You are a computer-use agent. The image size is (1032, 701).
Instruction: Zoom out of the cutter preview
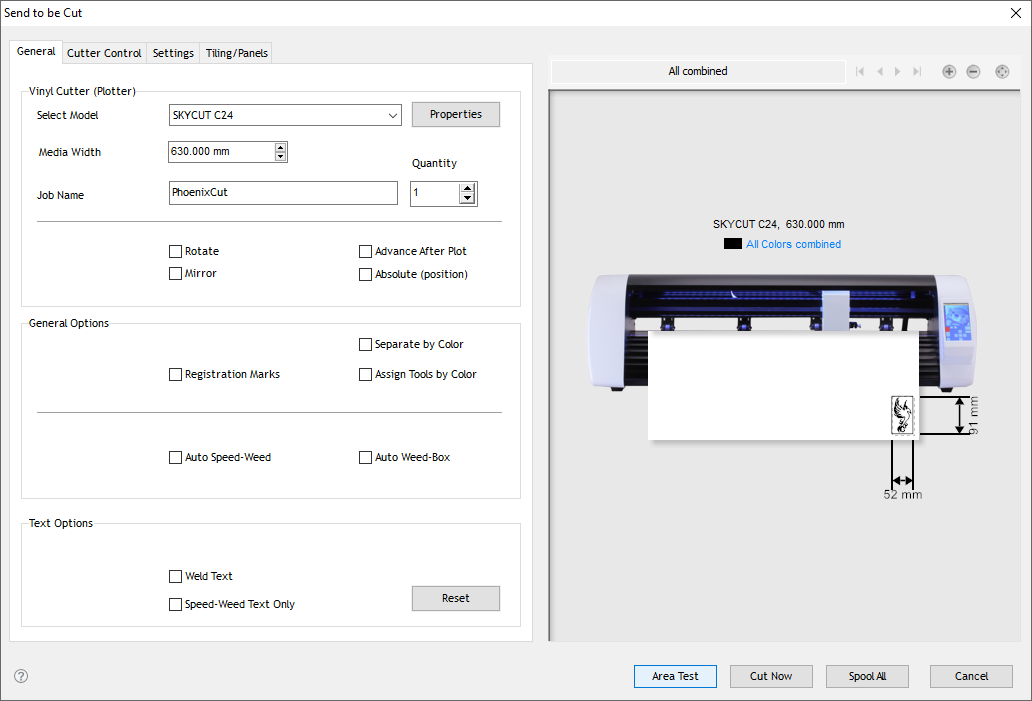973,72
